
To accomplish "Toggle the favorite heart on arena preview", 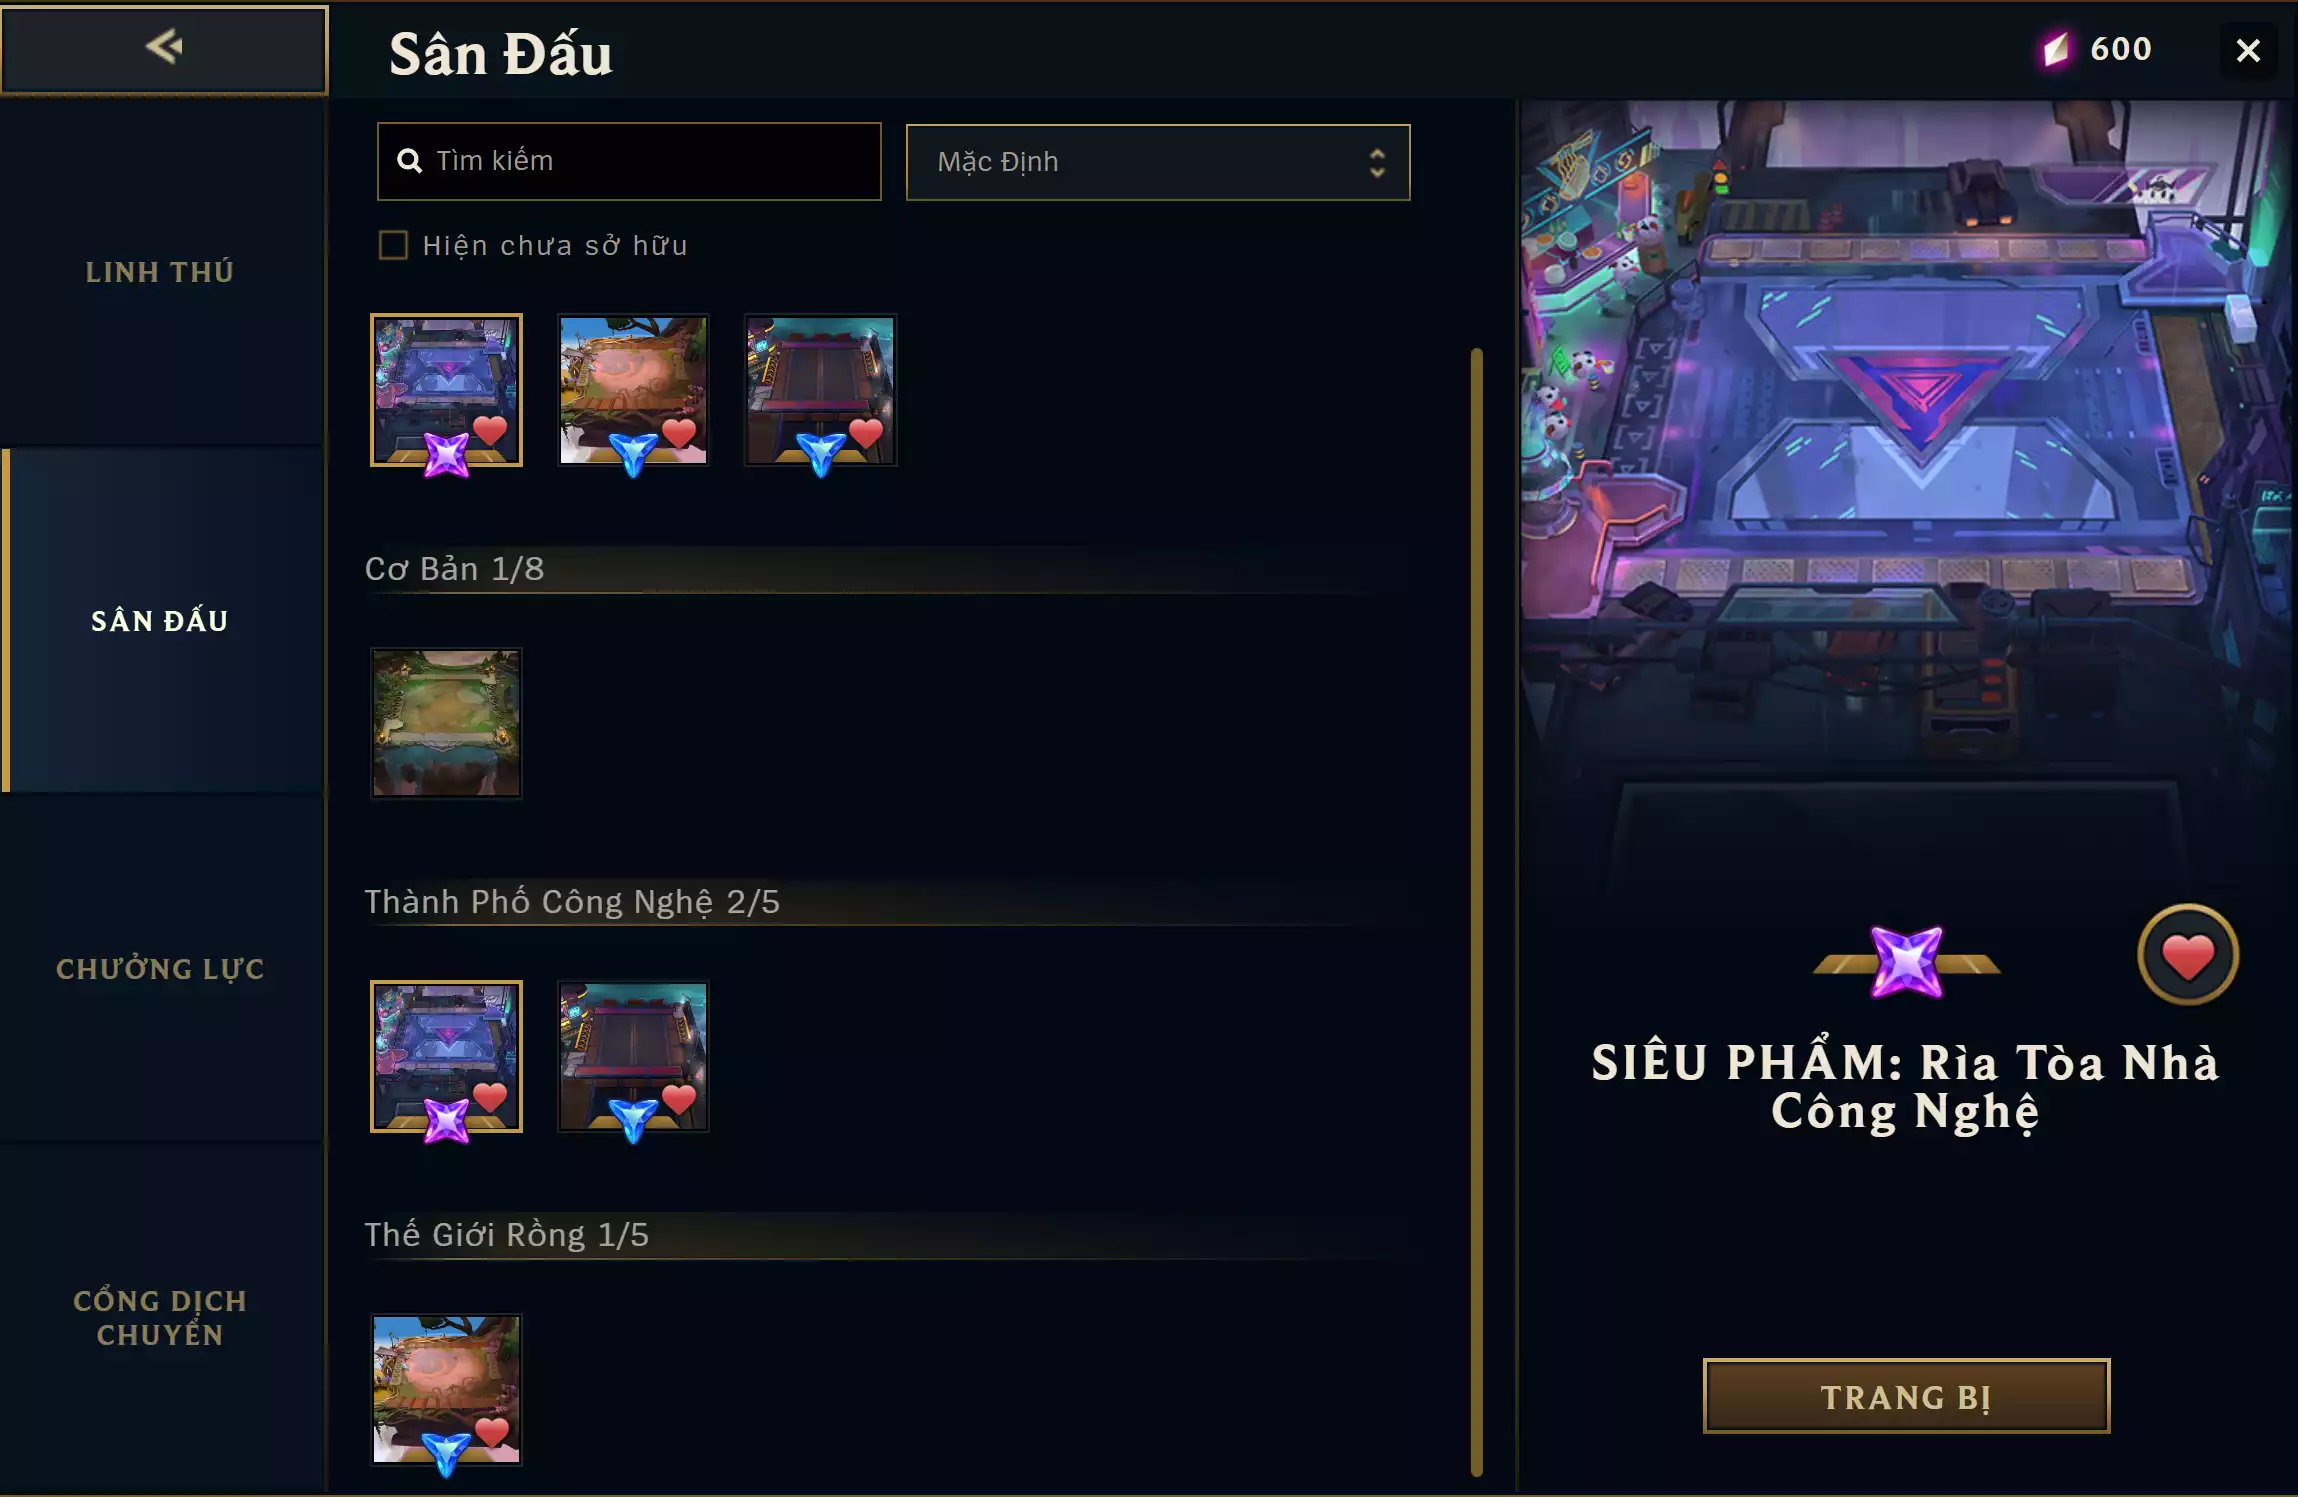I will pos(2187,955).
